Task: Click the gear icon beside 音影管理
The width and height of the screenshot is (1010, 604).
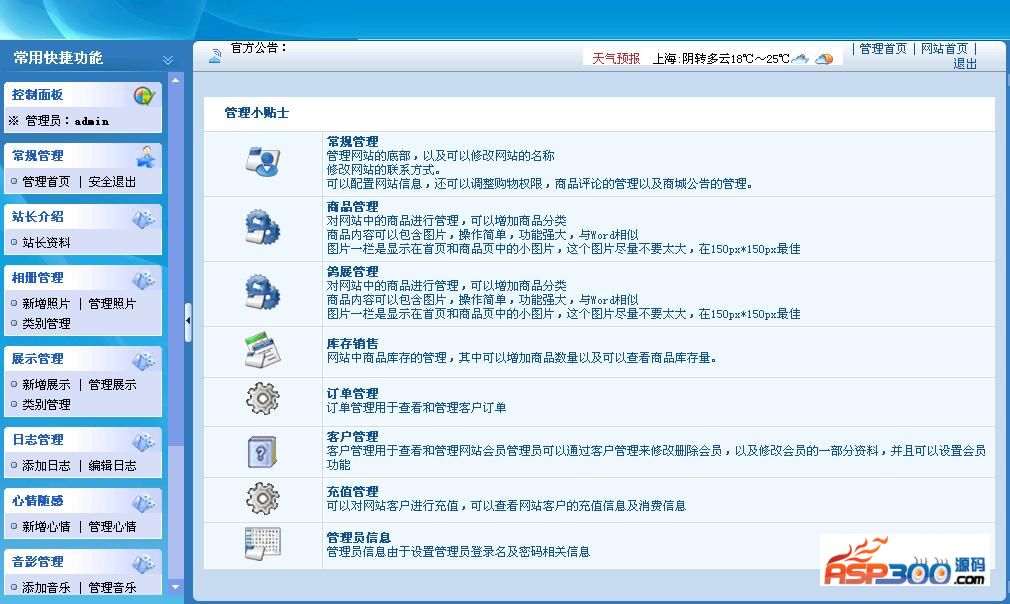Action: click(143, 564)
